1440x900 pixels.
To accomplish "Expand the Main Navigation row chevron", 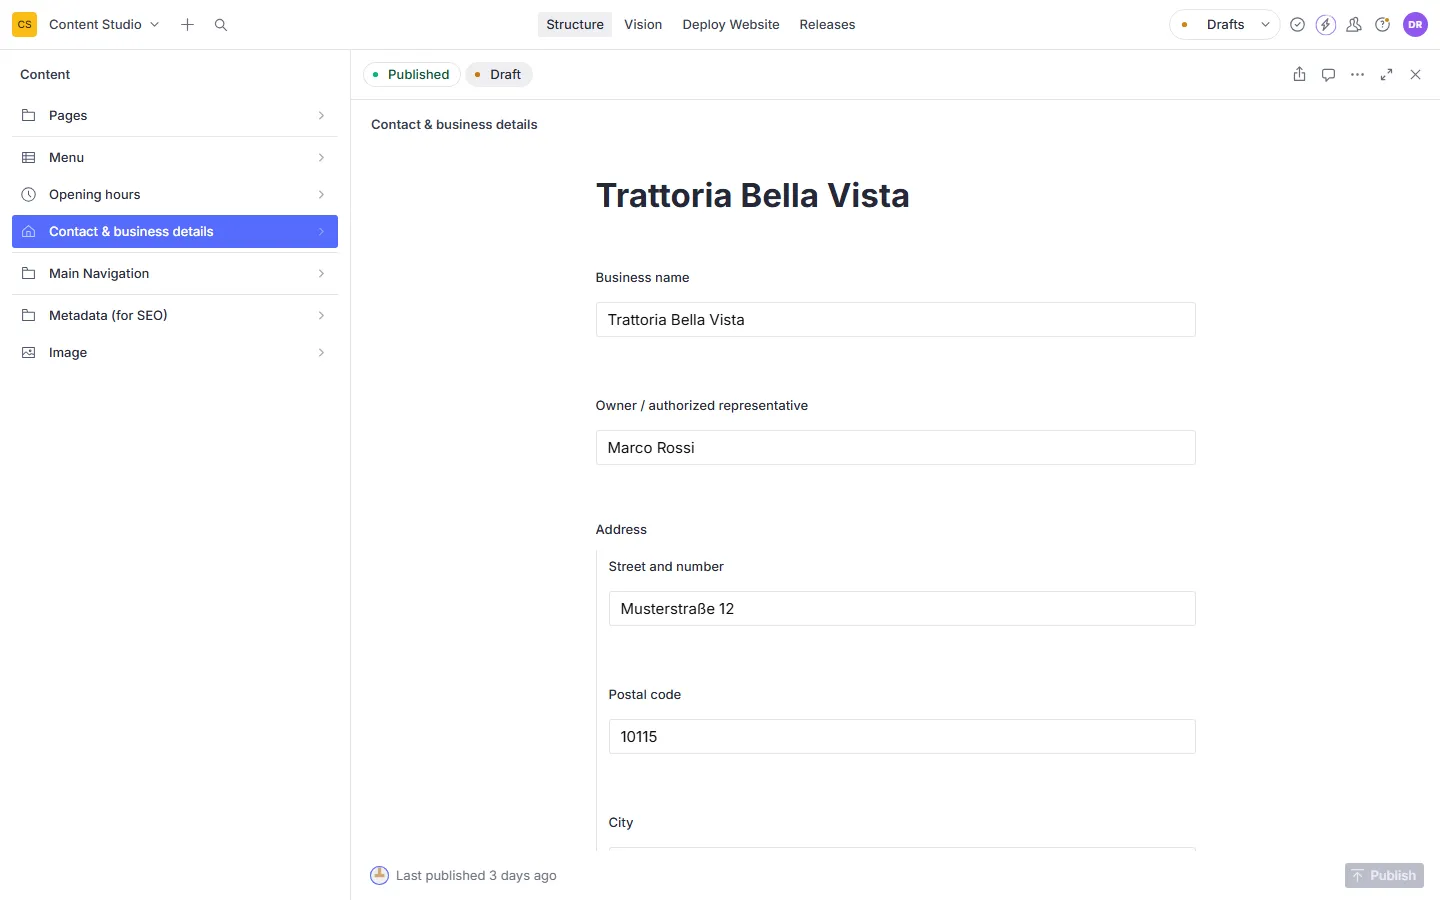I will tap(321, 273).
